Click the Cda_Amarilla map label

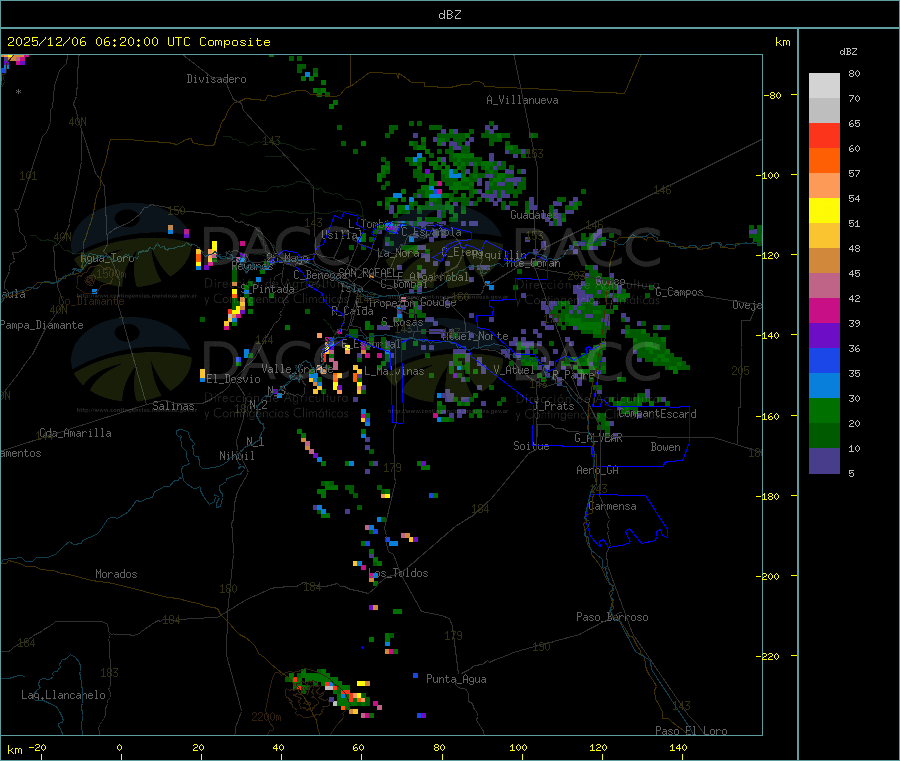click(x=75, y=433)
